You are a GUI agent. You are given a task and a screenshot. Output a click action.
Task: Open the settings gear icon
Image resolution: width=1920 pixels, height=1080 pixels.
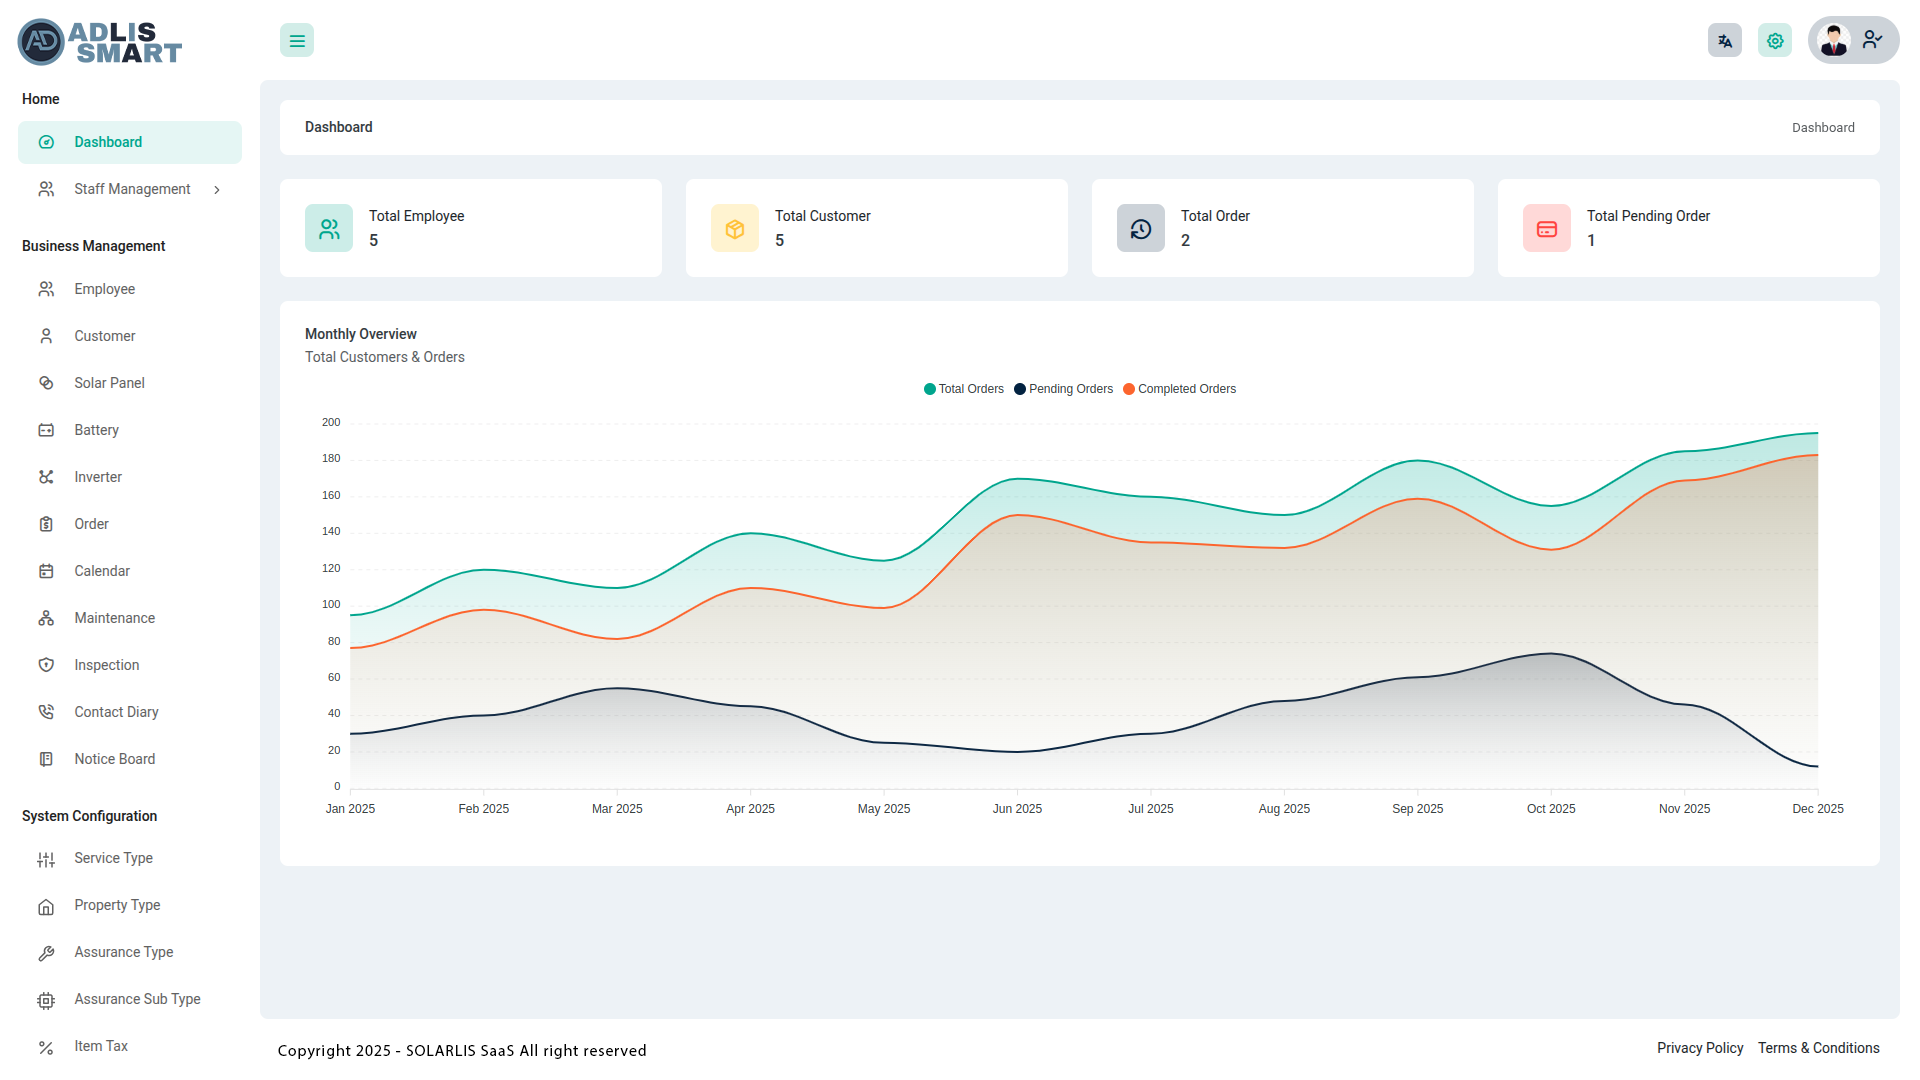point(1775,41)
